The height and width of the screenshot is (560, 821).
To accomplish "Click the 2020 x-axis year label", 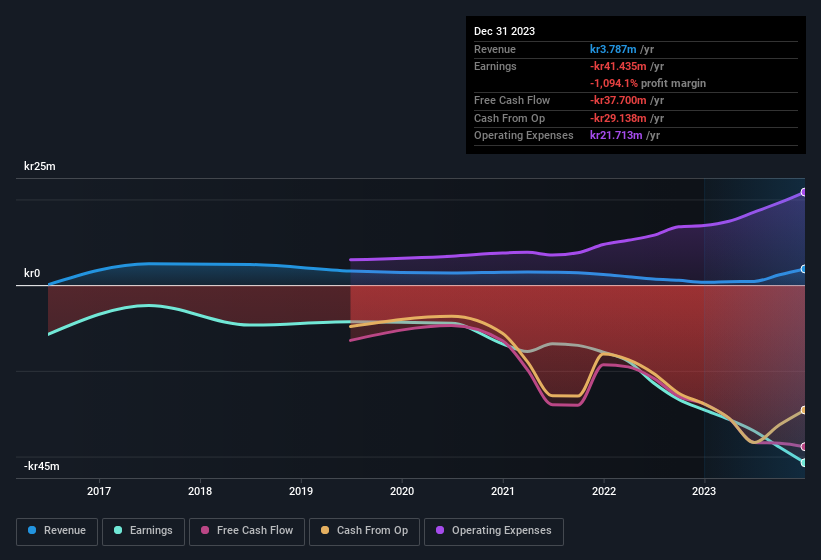I will [402, 491].
